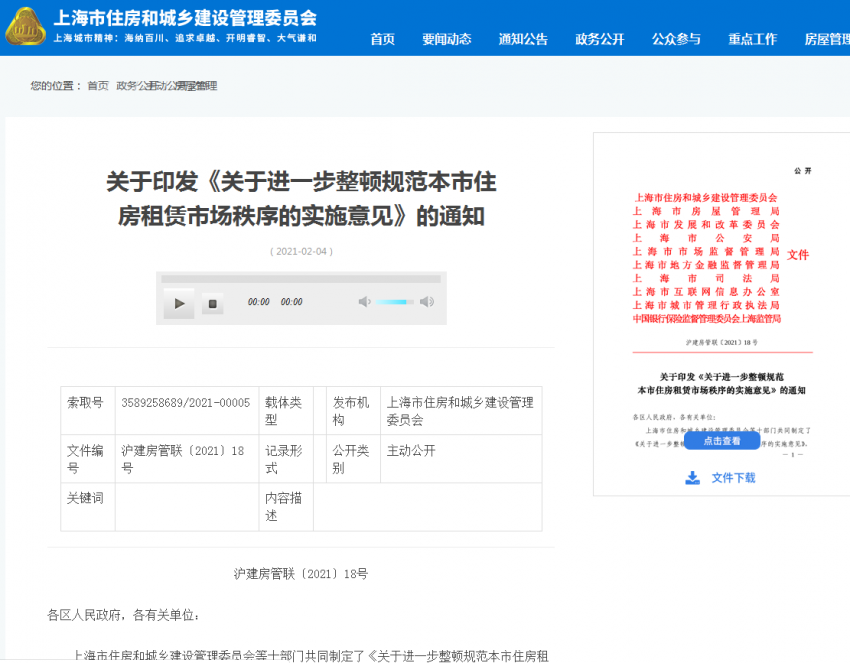The width and height of the screenshot is (850, 663).
Task: Open the 首页 navigation menu
Action: pyautogui.click(x=381, y=39)
